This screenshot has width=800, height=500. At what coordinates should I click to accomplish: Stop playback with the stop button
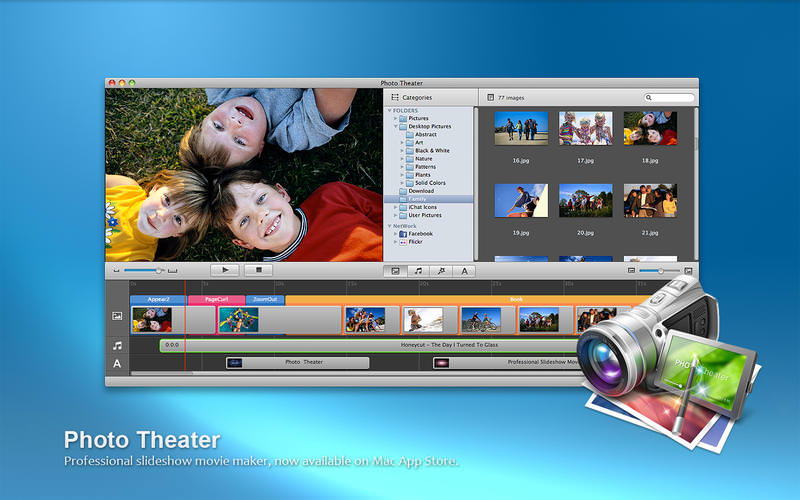click(x=259, y=270)
